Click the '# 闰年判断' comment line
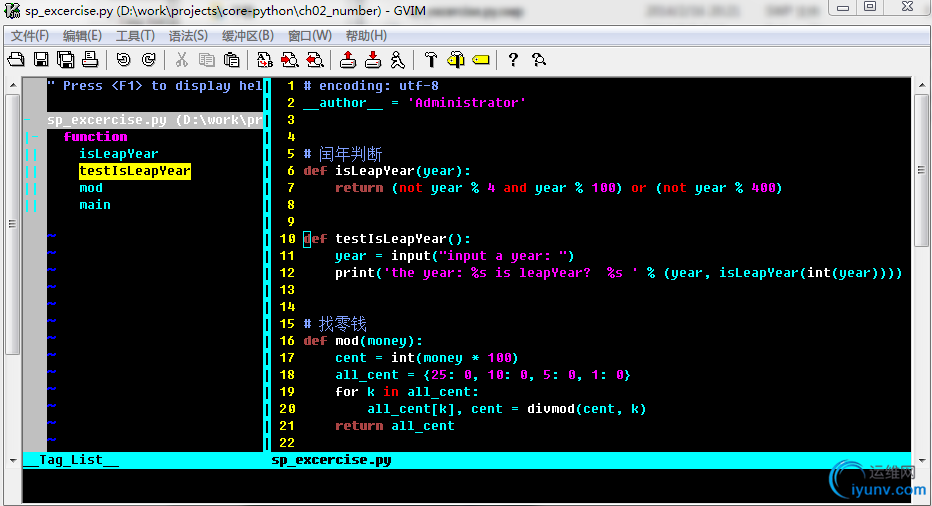Image resolution: width=932 pixels, height=506 pixels. point(342,154)
